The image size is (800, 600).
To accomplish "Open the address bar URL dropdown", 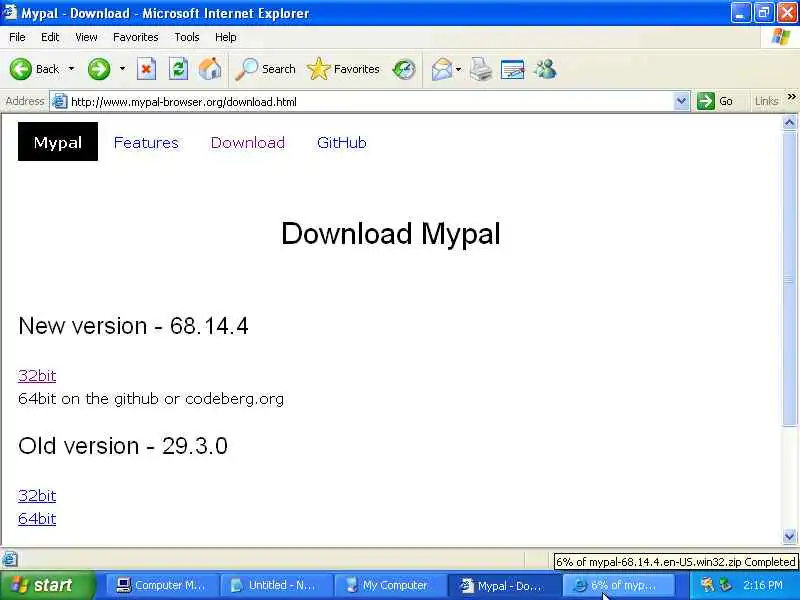I will point(681,101).
